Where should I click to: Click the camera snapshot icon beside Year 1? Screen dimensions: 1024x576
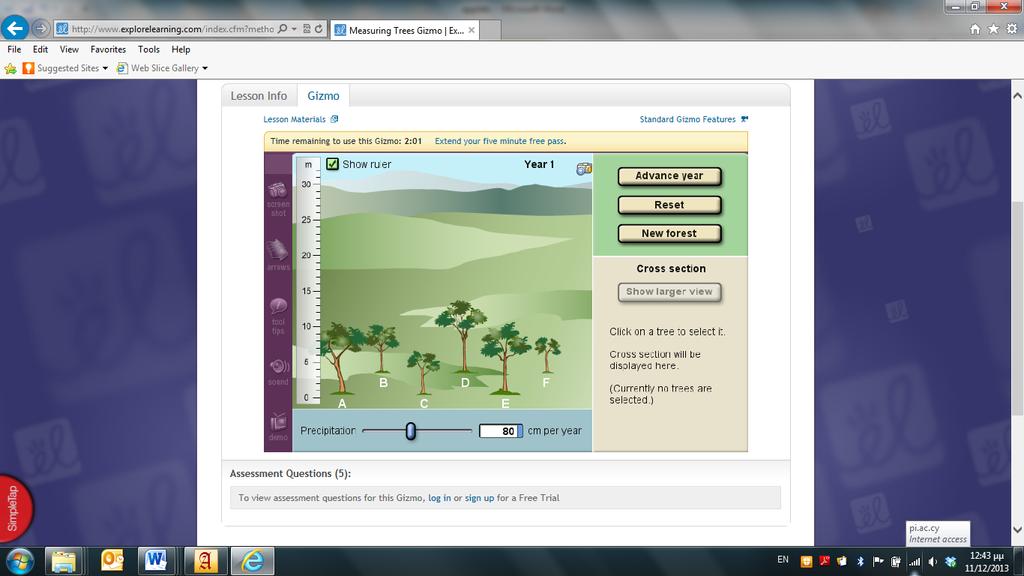point(584,168)
